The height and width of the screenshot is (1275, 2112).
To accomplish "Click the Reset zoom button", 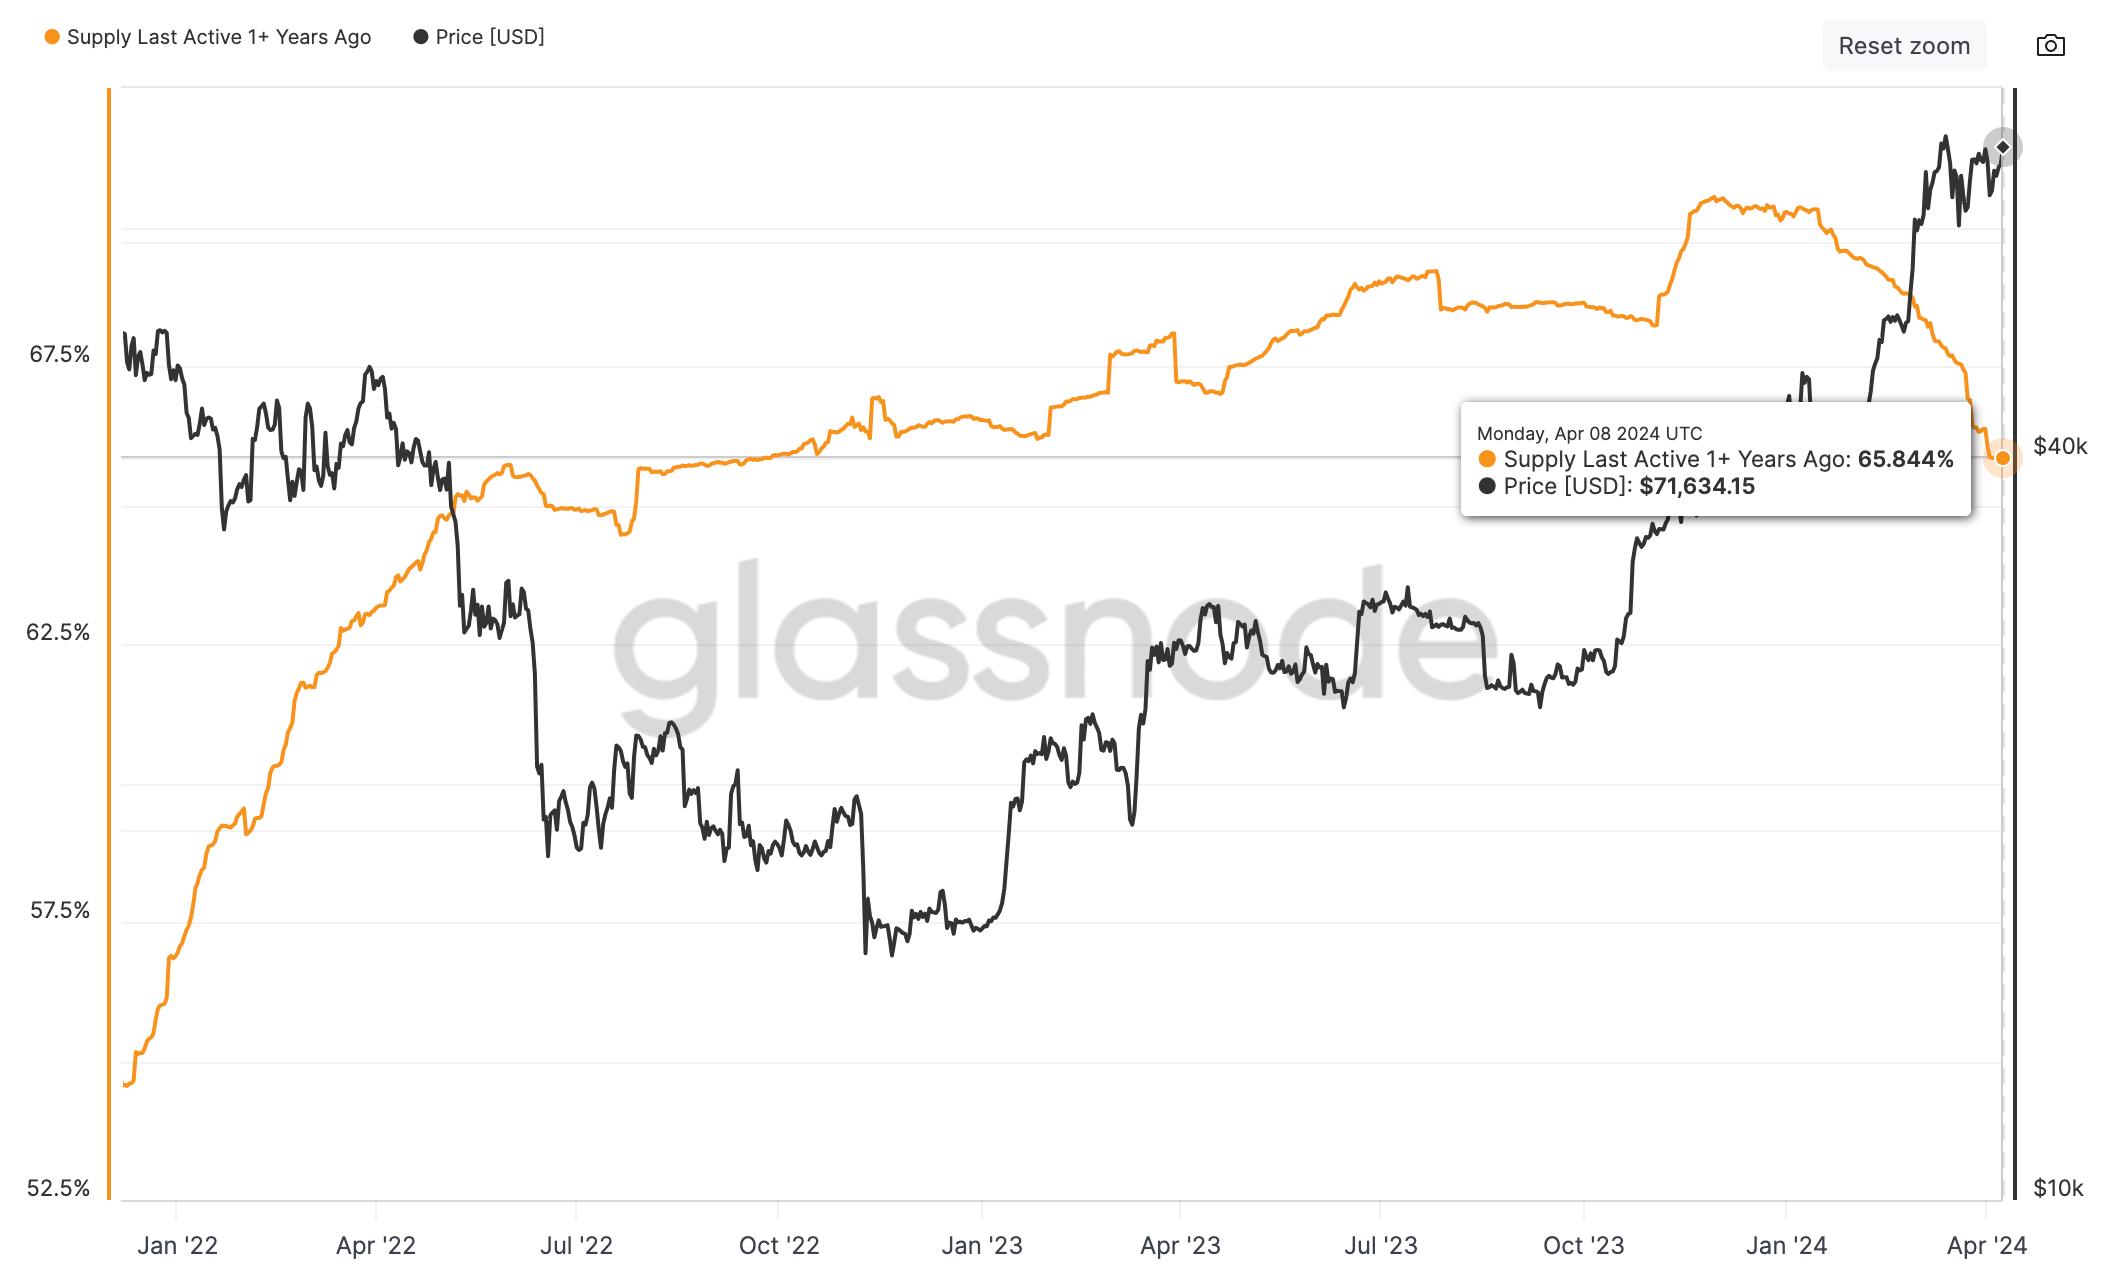I will click(x=1903, y=45).
